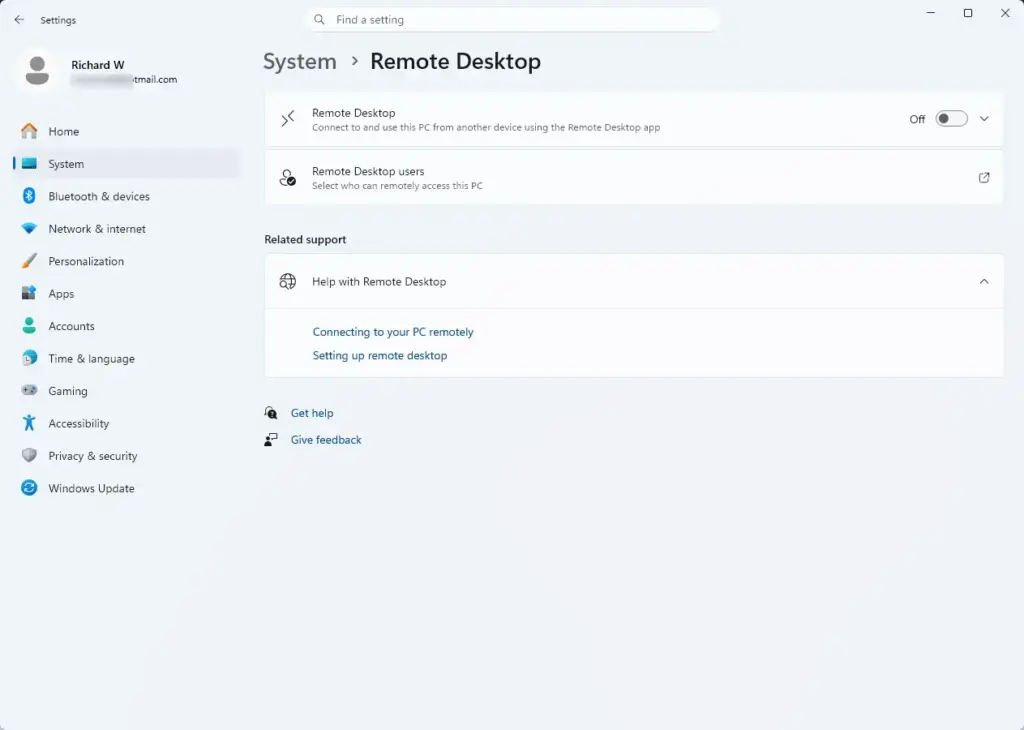Click the Windows Update sync icon

(x=29, y=488)
